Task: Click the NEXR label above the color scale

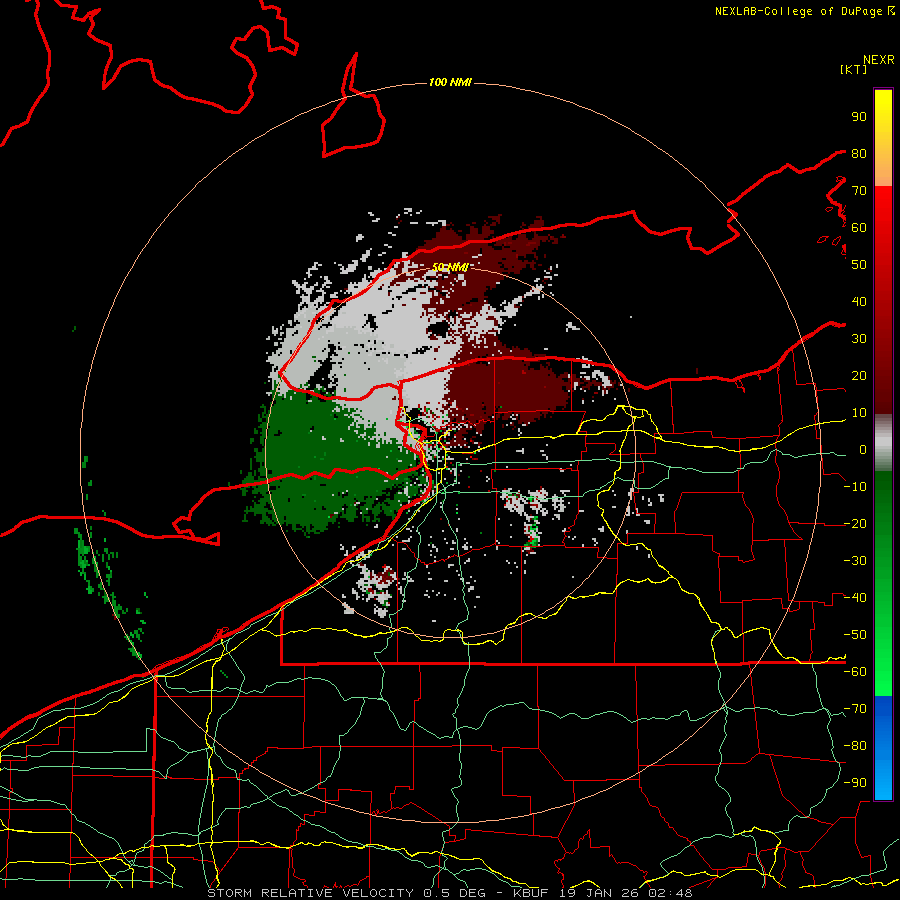Action: (879, 60)
